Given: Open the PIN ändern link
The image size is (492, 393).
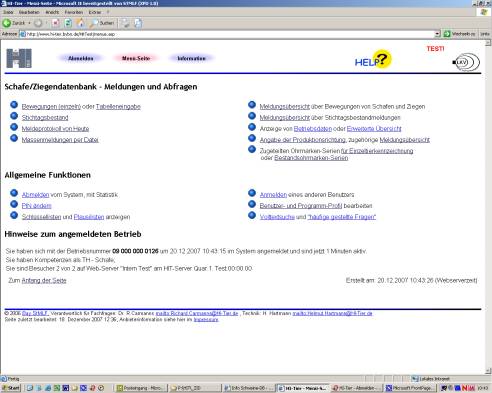Looking at the screenshot, I should 36,206.
